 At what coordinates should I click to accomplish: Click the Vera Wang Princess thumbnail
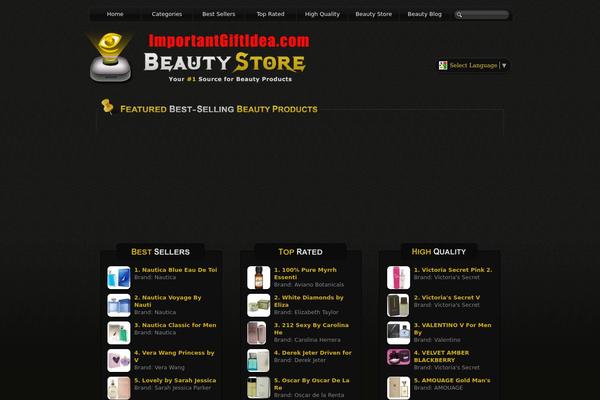pos(119,360)
